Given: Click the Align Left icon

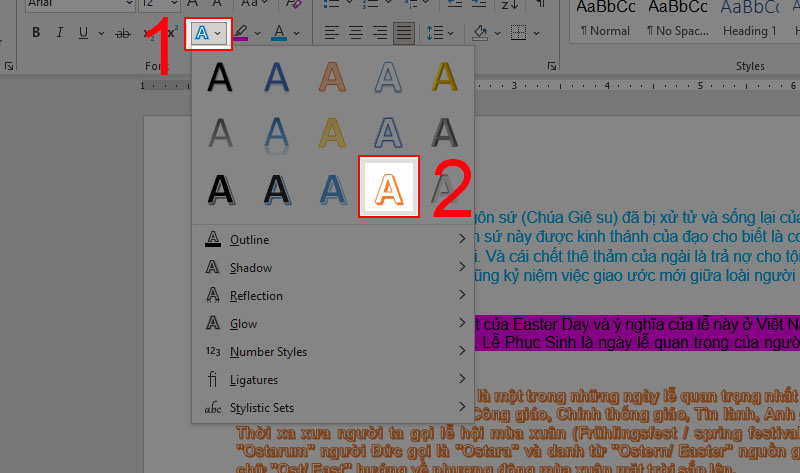Looking at the screenshot, I should pyautogui.click(x=332, y=33).
